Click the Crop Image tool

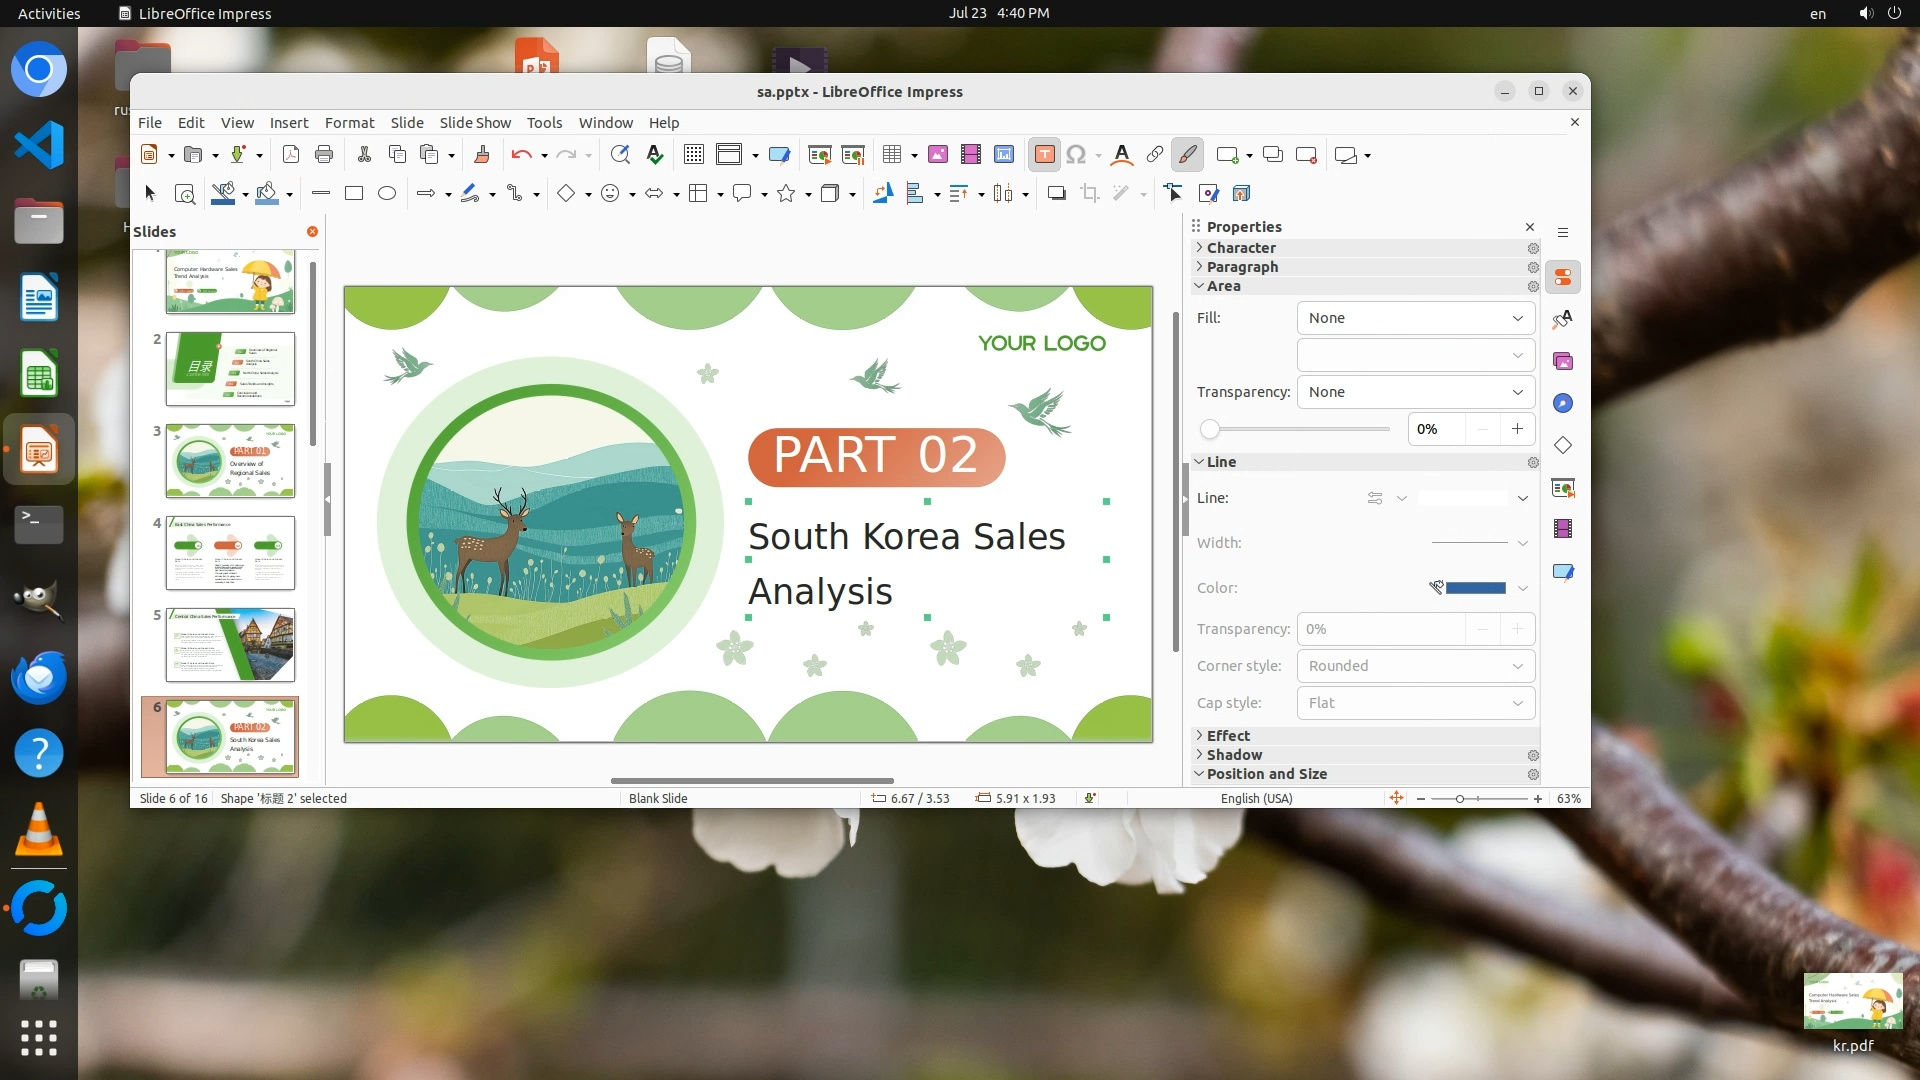click(1089, 193)
